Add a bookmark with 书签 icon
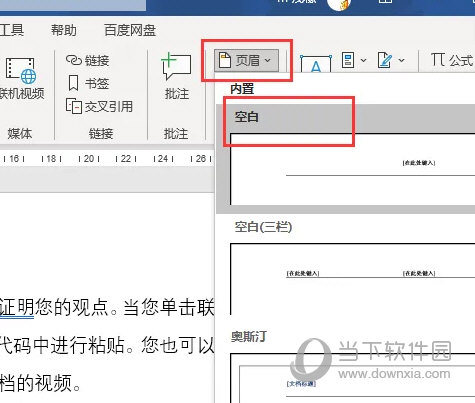This screenshot has height=403, width=475. [x=73, y=83]
